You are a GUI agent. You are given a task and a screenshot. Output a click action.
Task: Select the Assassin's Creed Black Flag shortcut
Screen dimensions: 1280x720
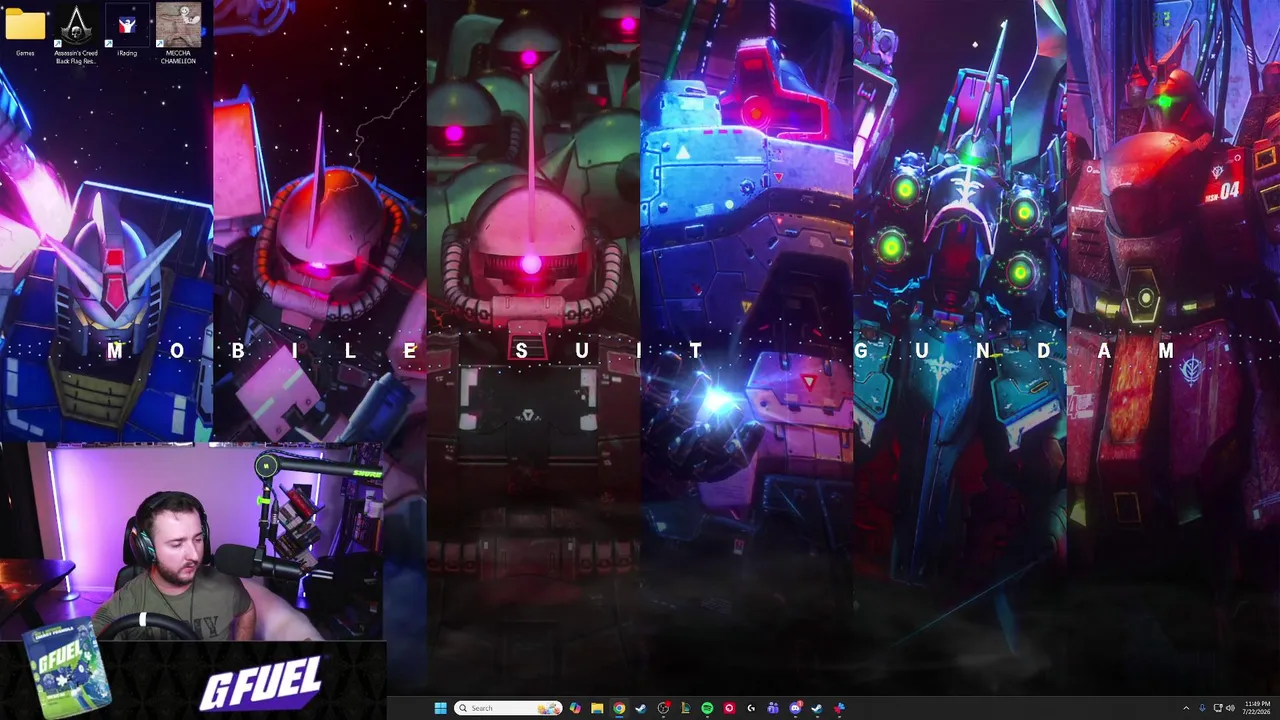coord(76,34)
